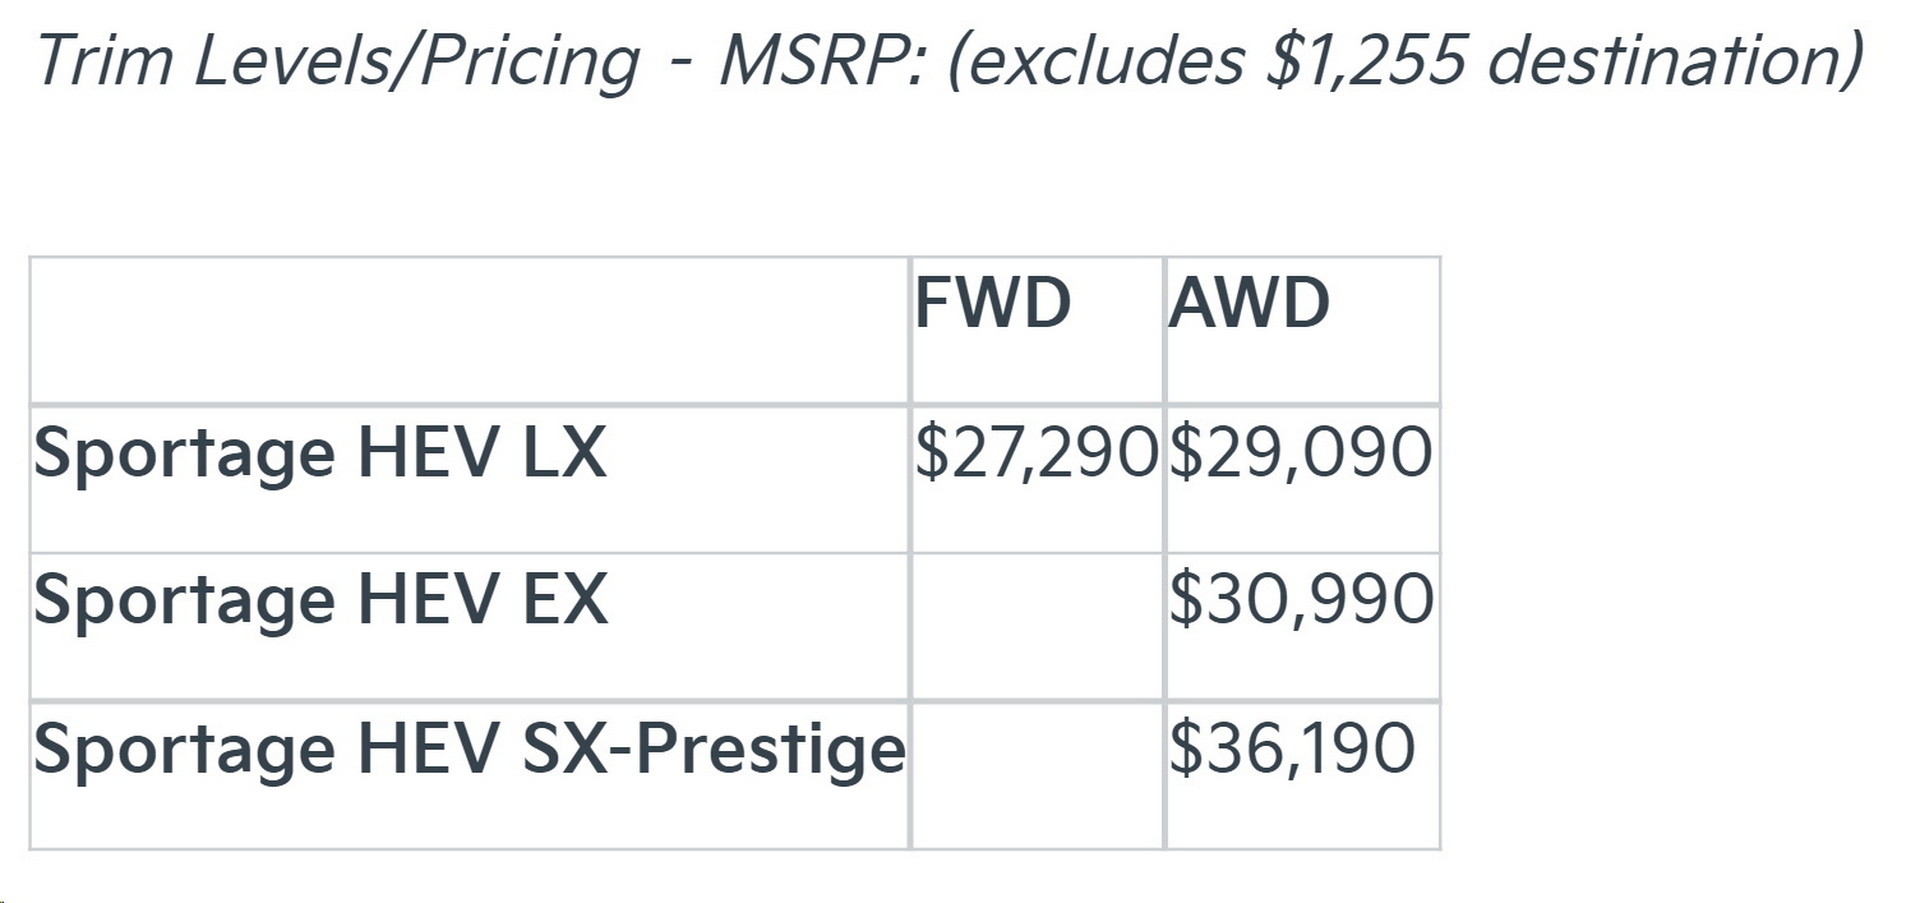The height and width of the screenshot is (903, 1920).
Task: Click the word Sportage in EX row
Action: click(x=184, y=601)
